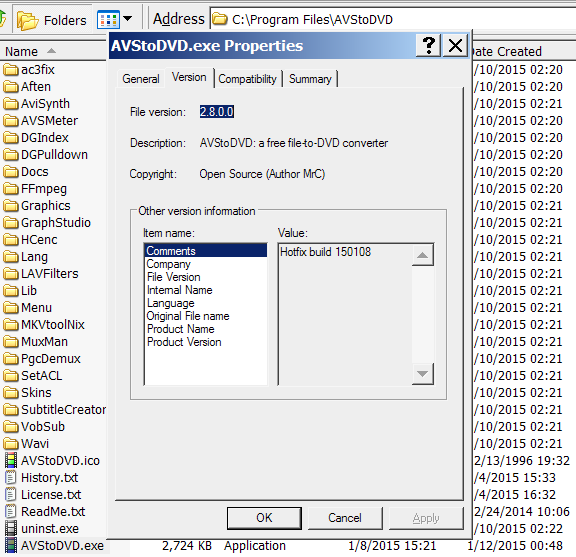Click the AVStoDVD.exe file icon
The image size is (576, 557).
[x=11, y=545]
